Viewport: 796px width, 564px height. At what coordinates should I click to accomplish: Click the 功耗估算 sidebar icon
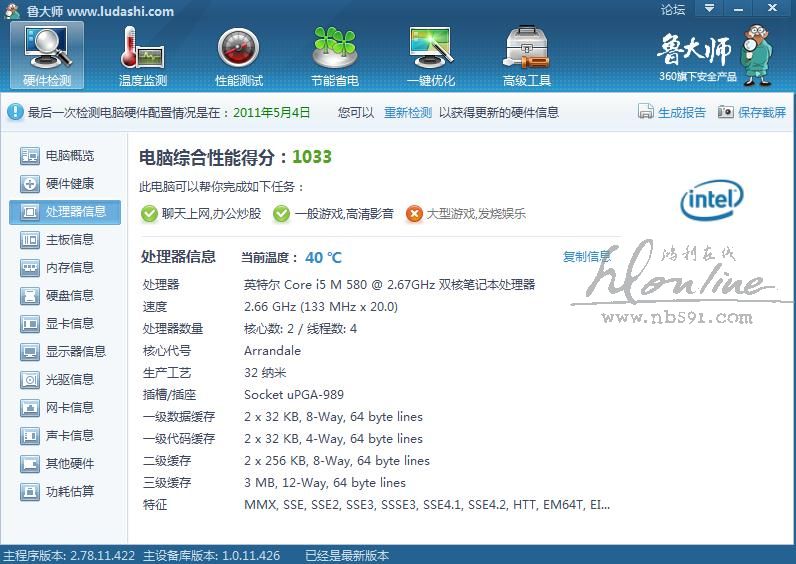[x=29, y=491]
